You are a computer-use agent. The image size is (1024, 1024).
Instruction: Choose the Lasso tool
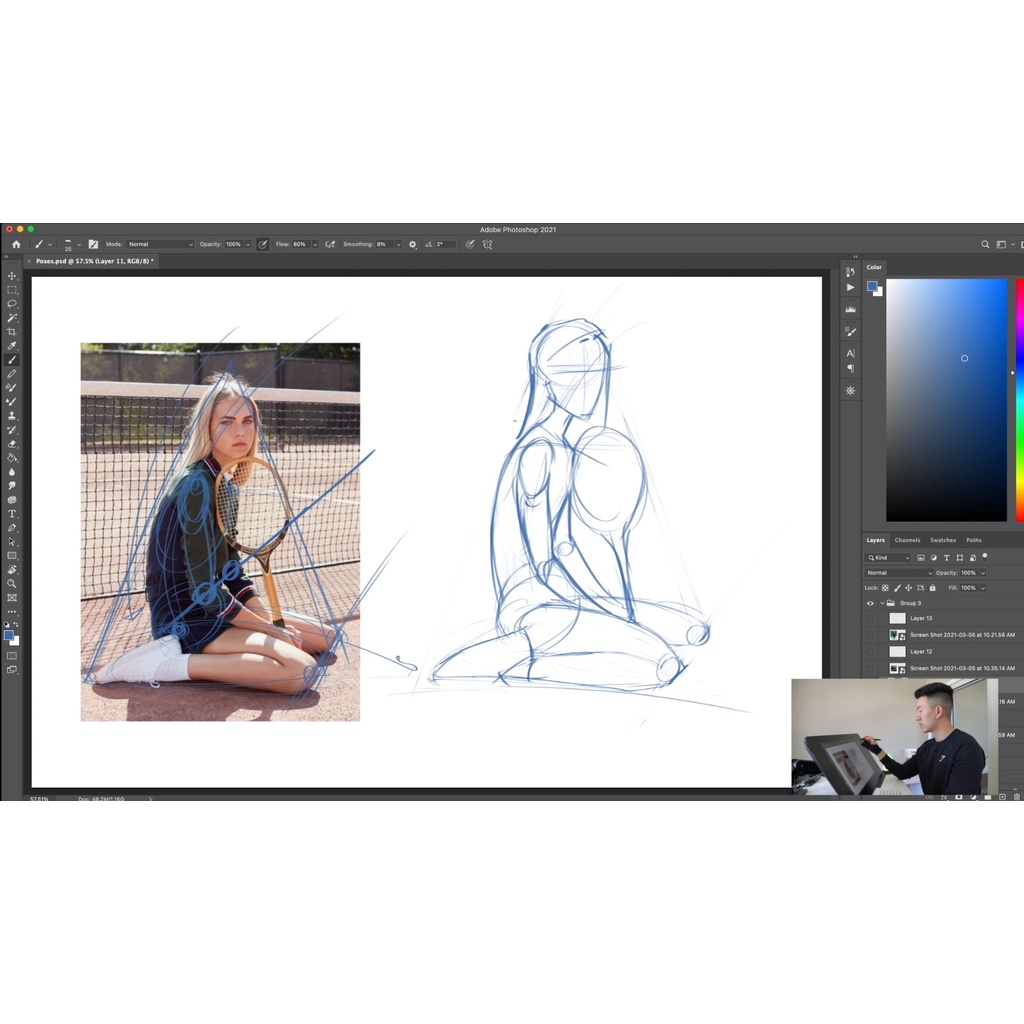tap(12, 303)
